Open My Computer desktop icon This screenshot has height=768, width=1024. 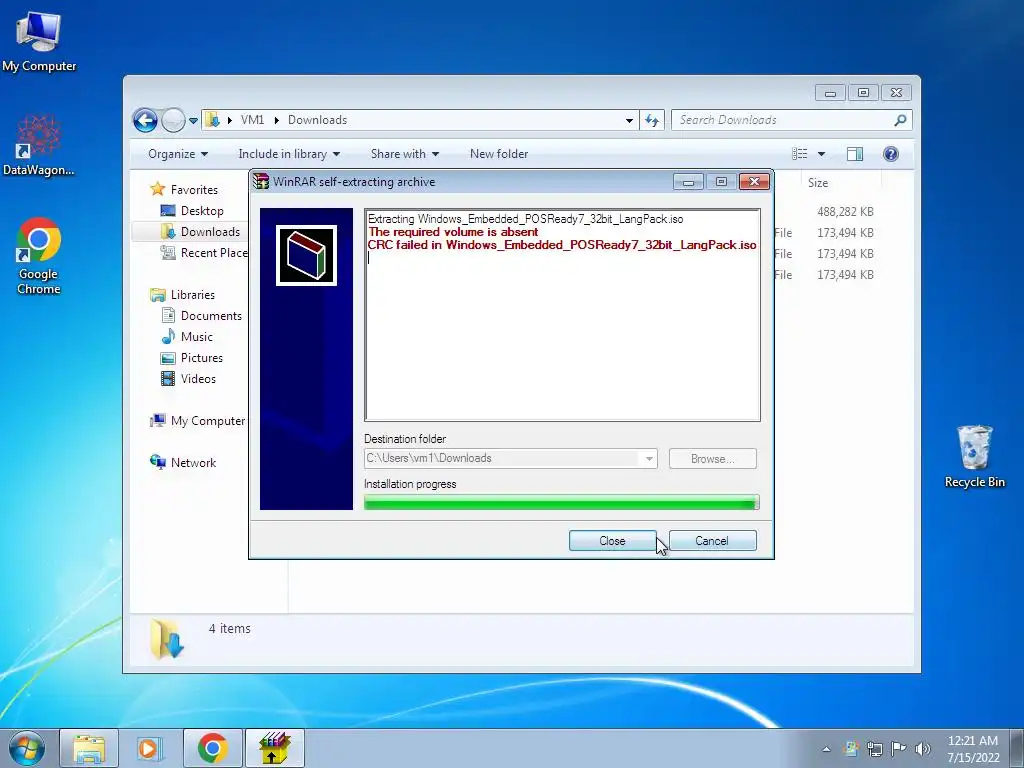click(39, 40)
